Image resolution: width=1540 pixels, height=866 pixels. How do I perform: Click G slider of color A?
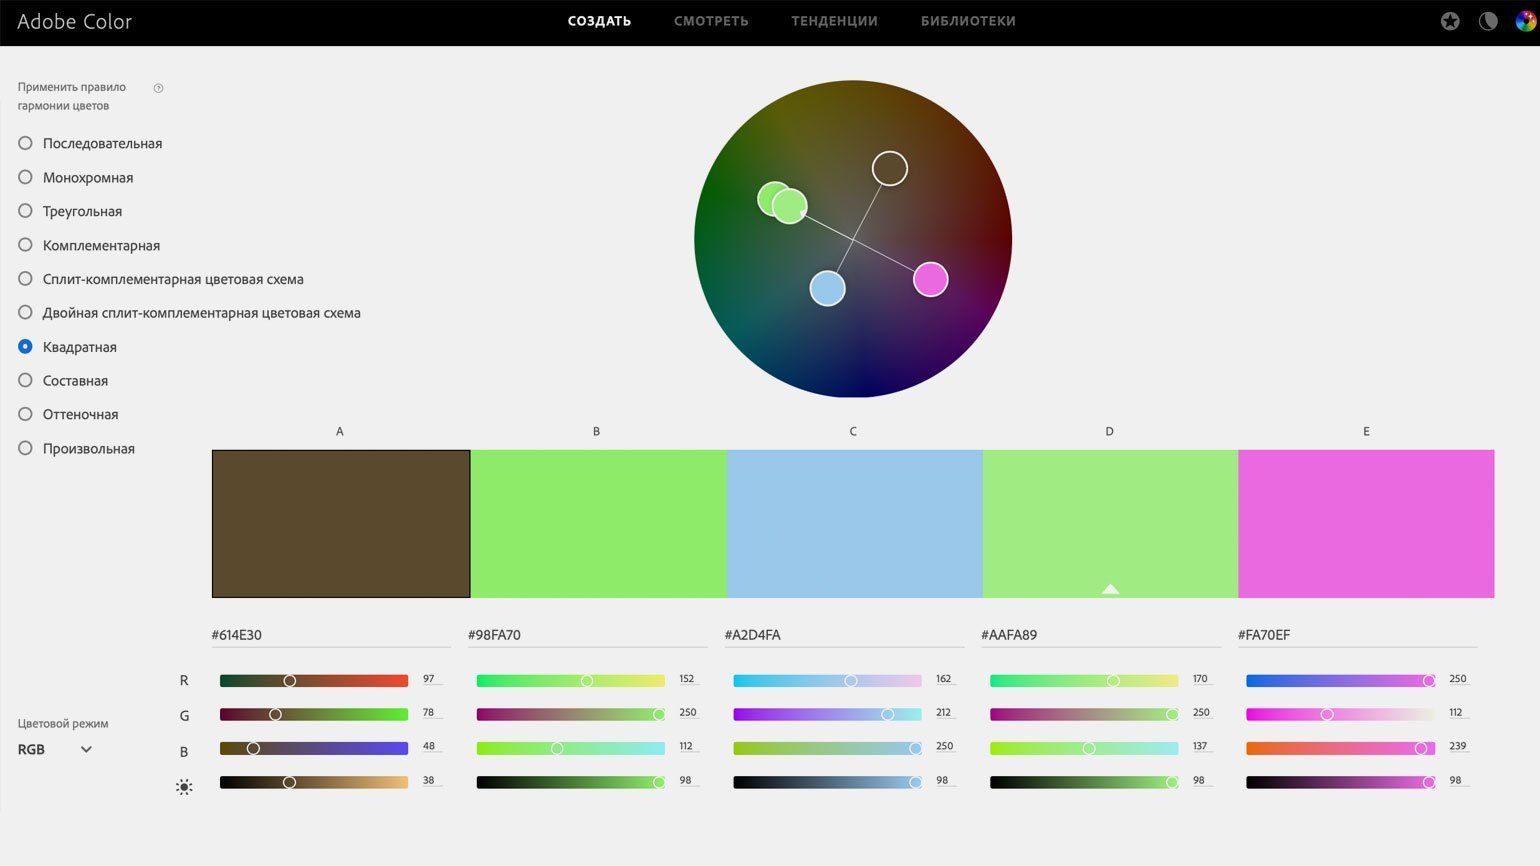click(x=314, y=714)
